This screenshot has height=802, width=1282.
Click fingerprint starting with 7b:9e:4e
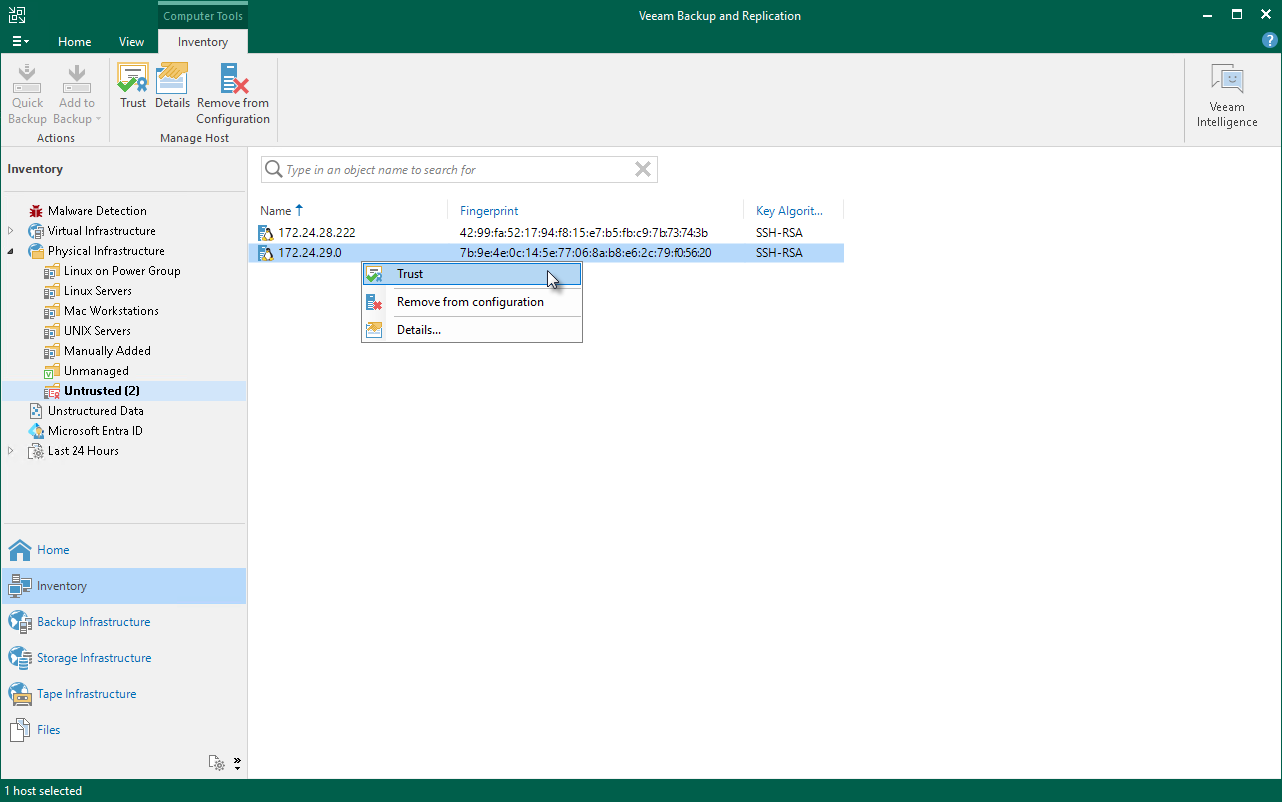[x=585, y=253]
